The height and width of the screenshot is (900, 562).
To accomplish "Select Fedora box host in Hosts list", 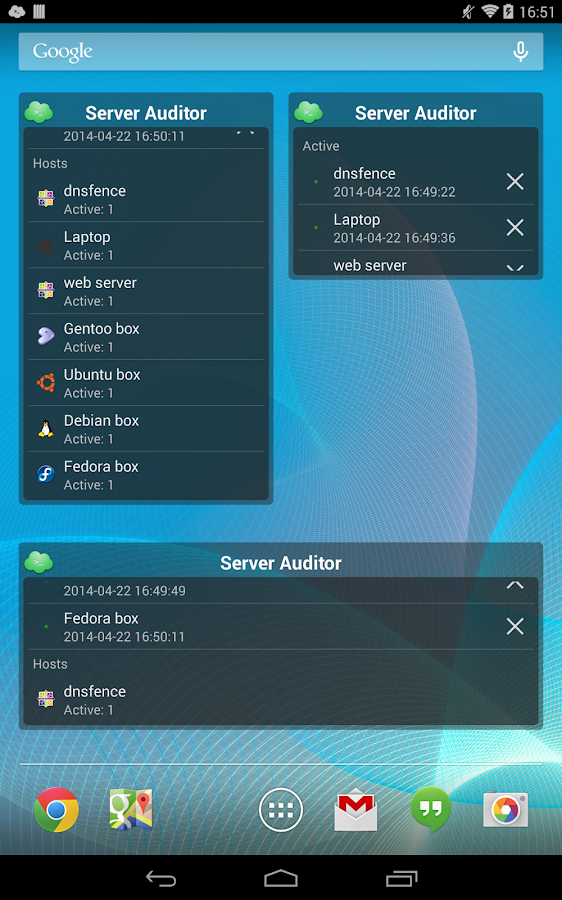I will pyautogui.click(x=146, y=475).
